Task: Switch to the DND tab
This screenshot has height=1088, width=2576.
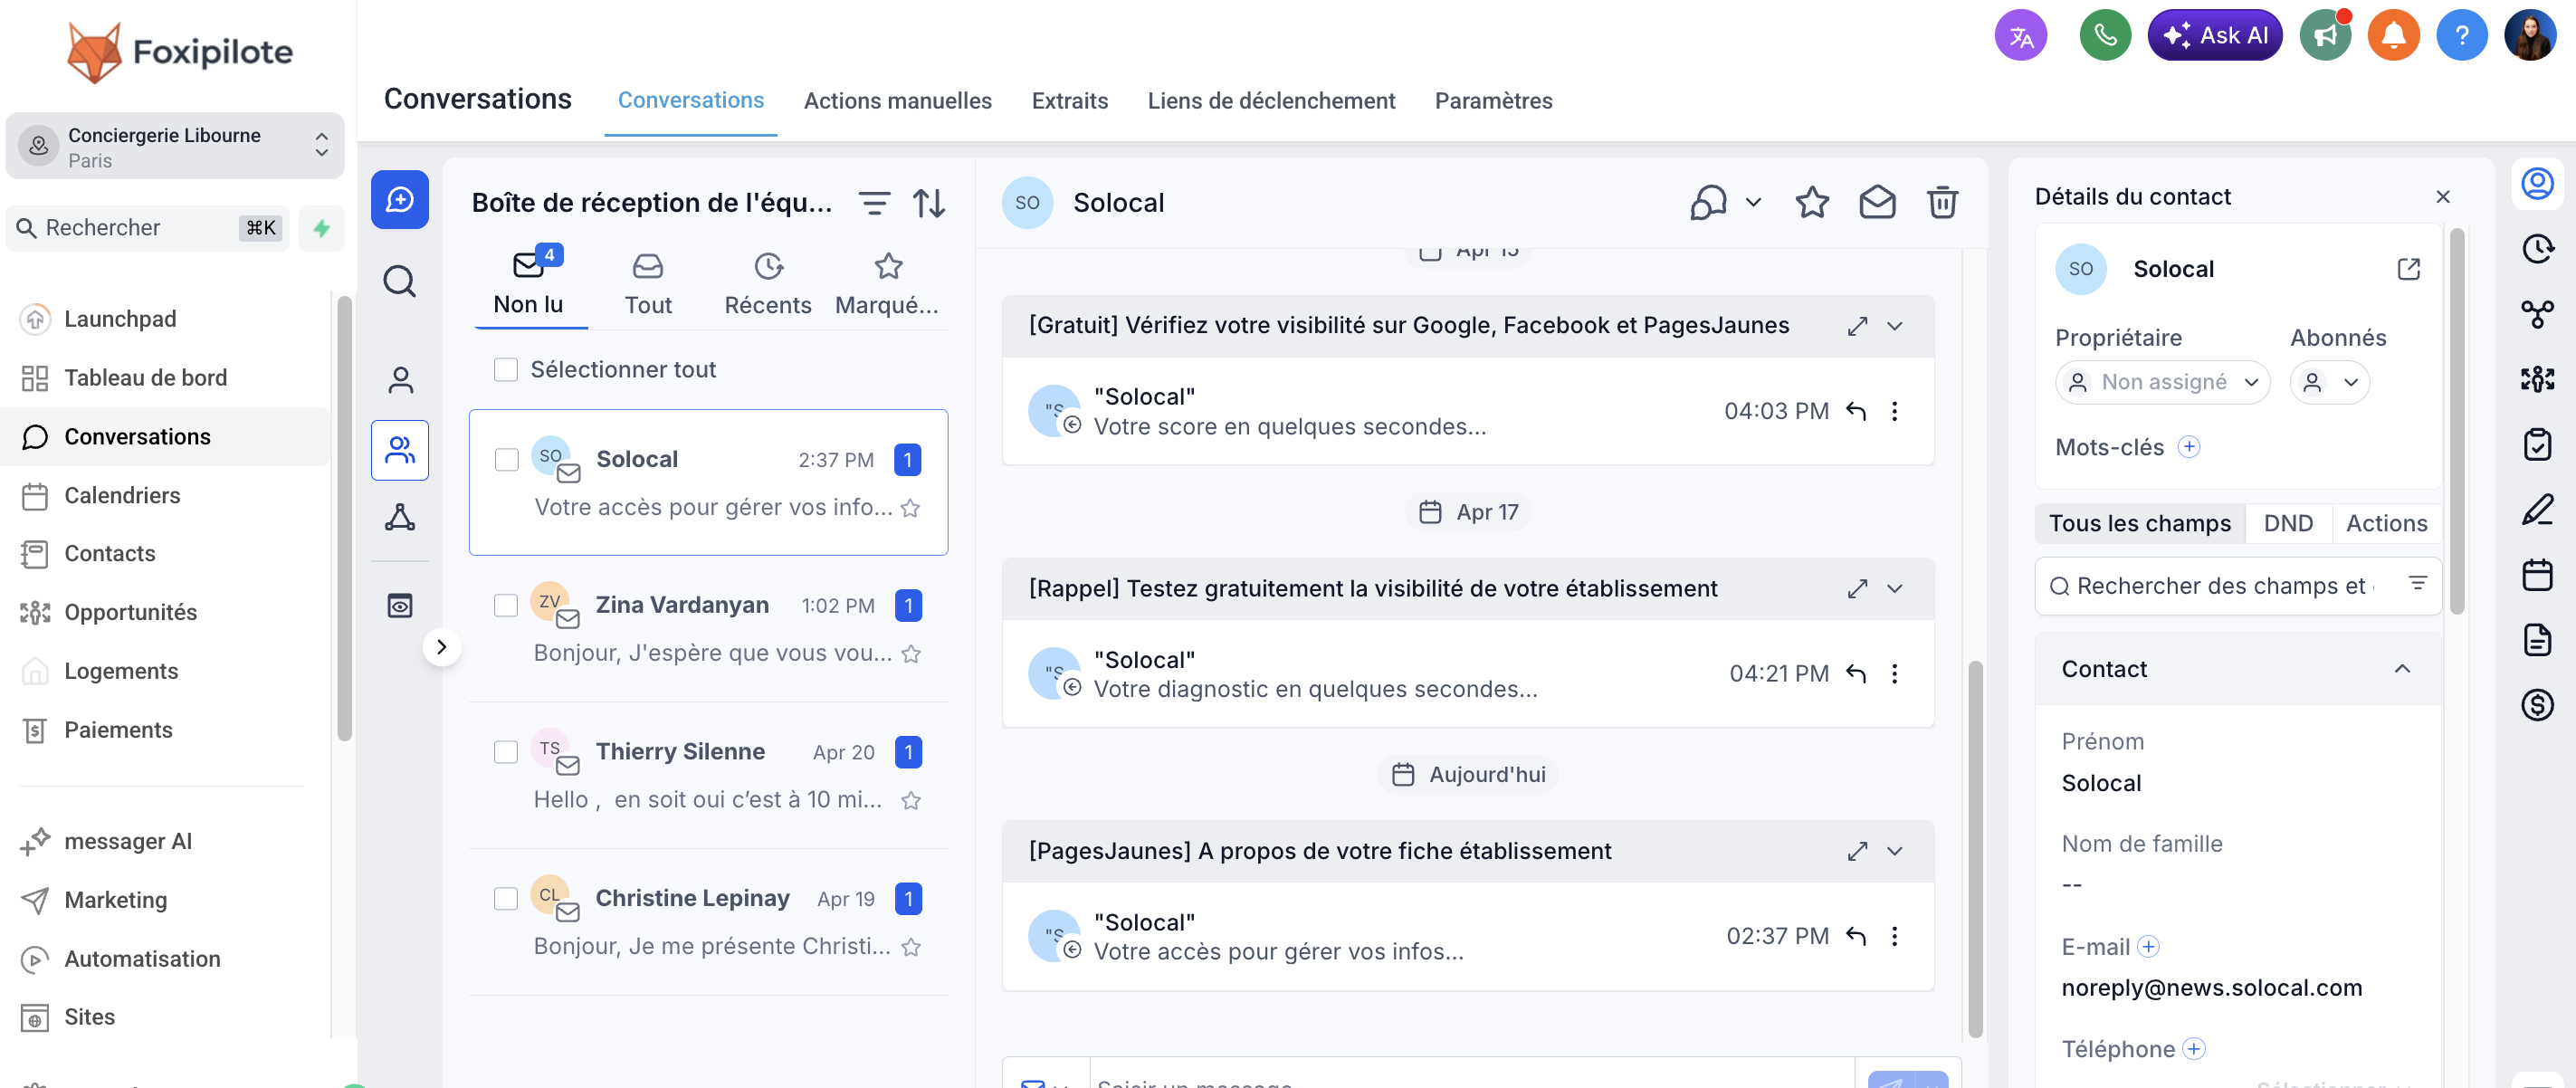Action: click(2288, 524)
